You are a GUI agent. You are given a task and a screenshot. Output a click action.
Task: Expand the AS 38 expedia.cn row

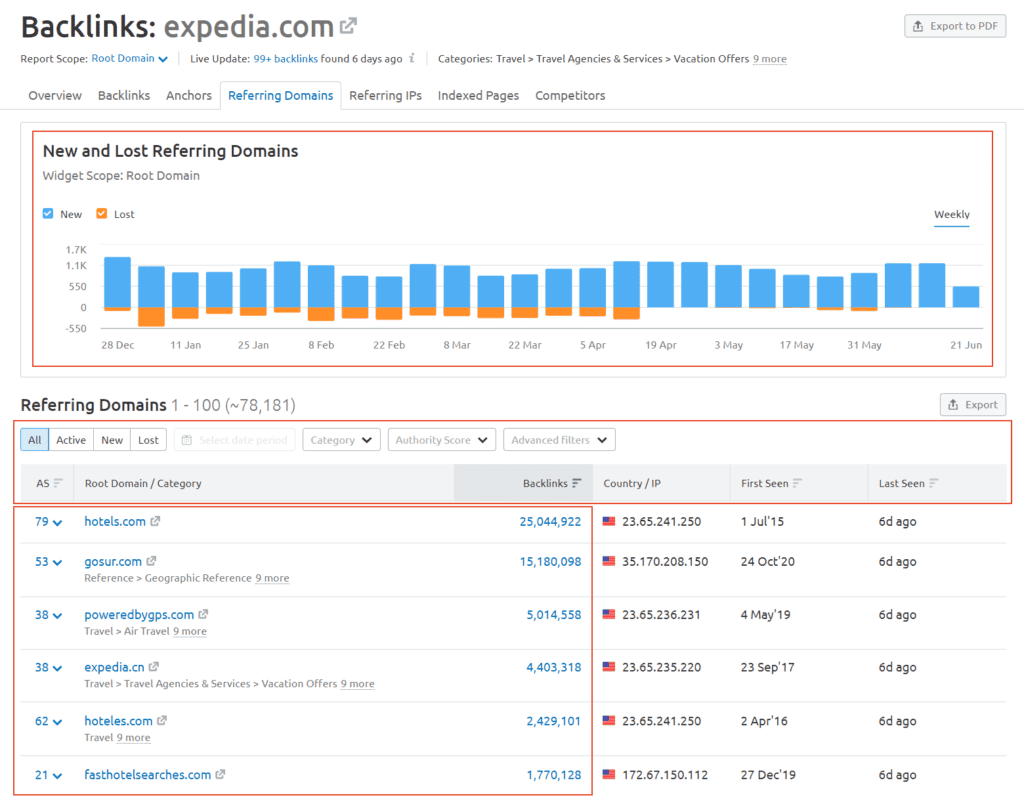48,668
